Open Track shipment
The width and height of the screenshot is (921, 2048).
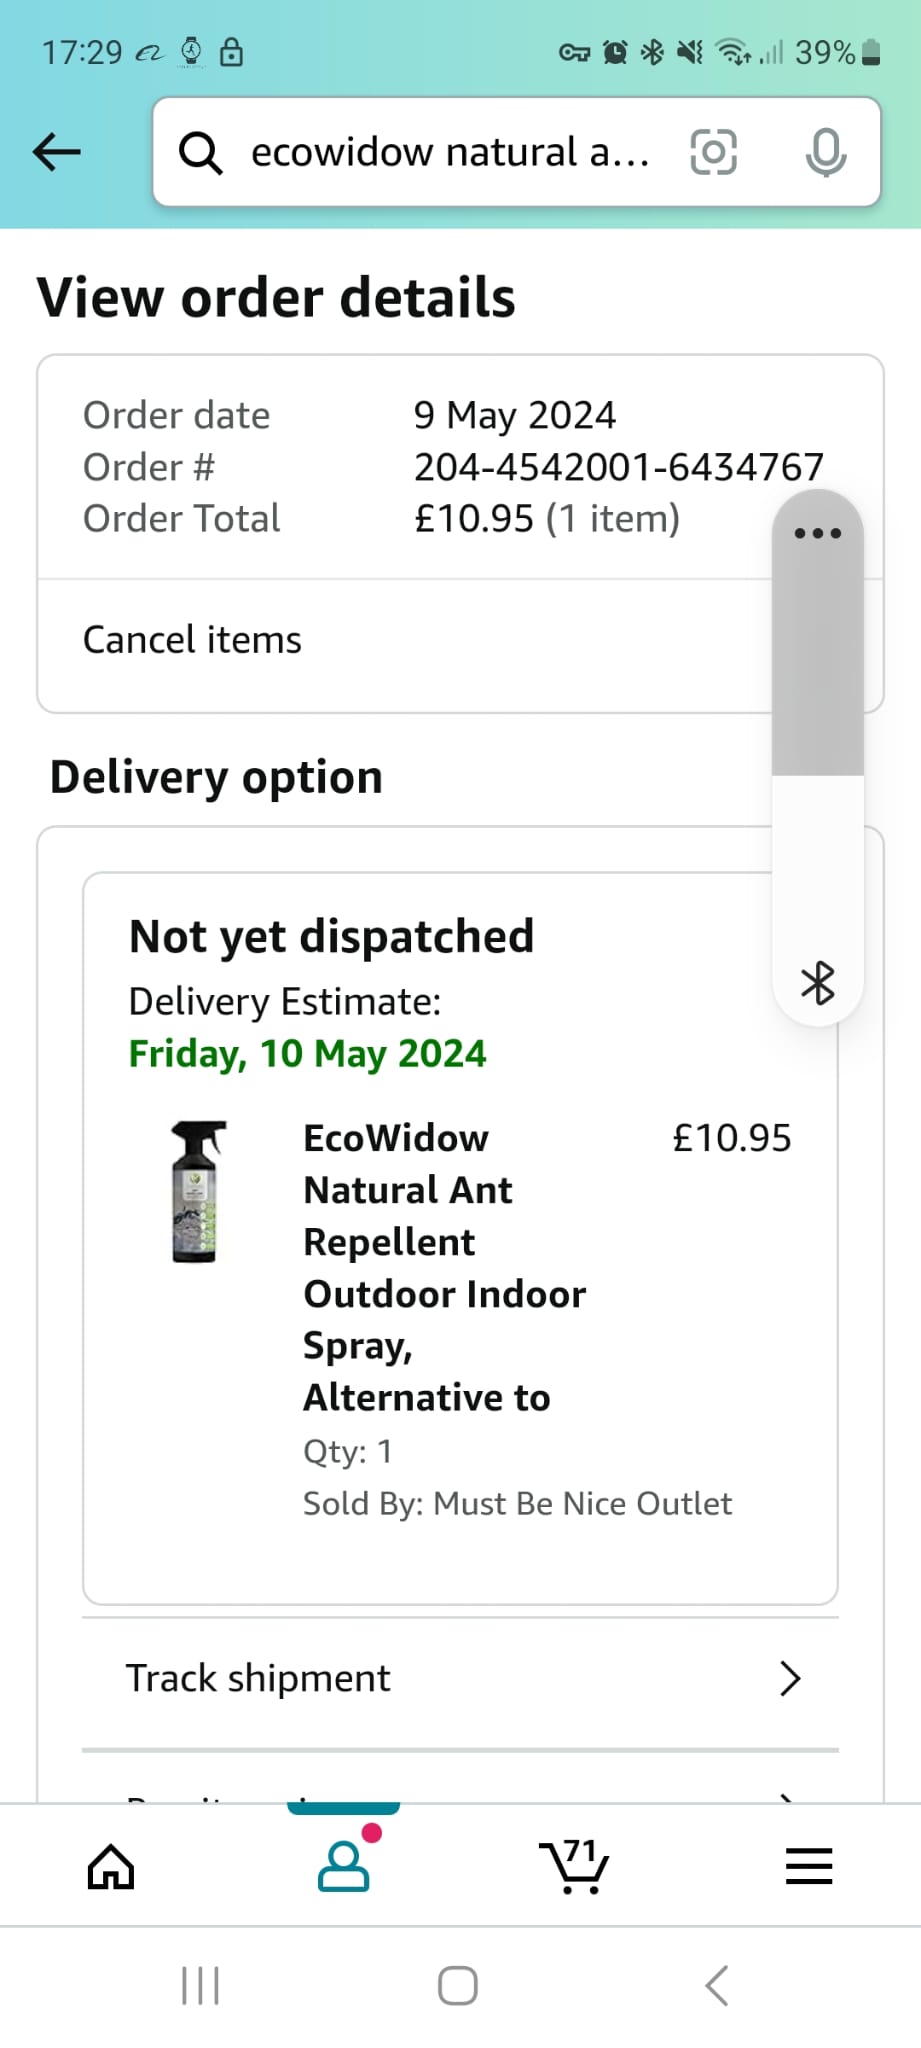[x=461, y=1679]
